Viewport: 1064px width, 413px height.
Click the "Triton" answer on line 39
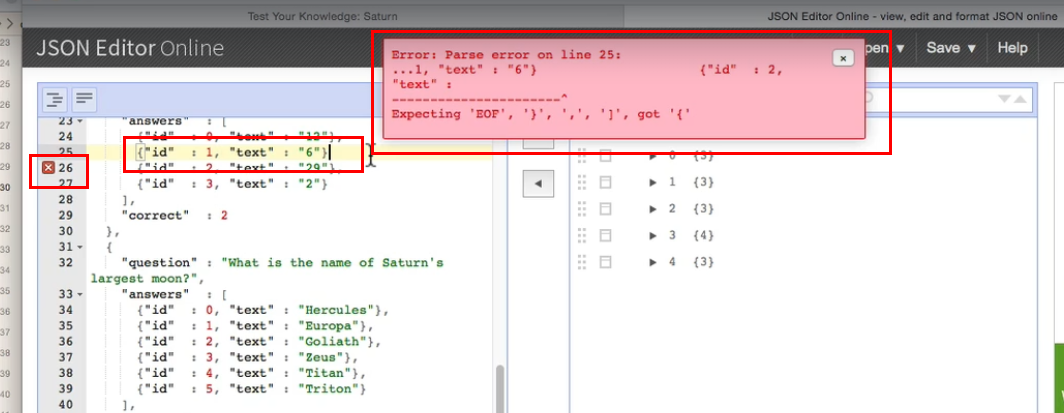point(330,389)
